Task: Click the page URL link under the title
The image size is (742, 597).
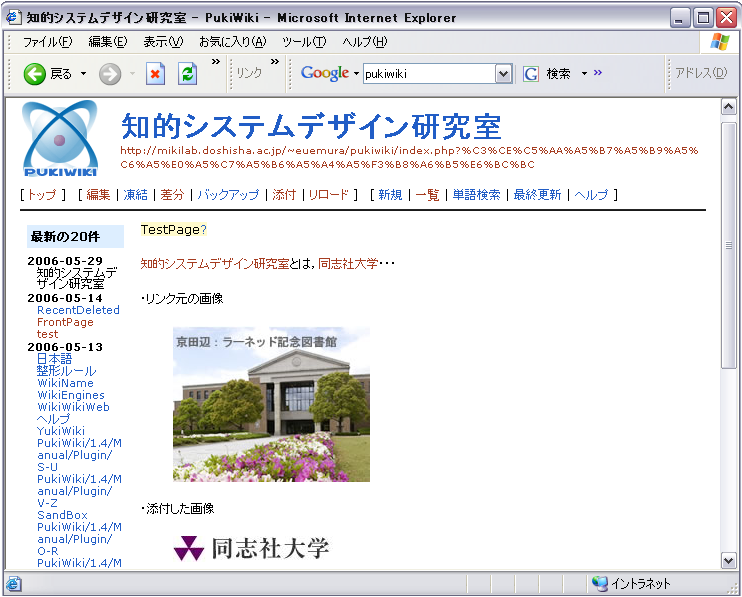Action: [409, 158]
